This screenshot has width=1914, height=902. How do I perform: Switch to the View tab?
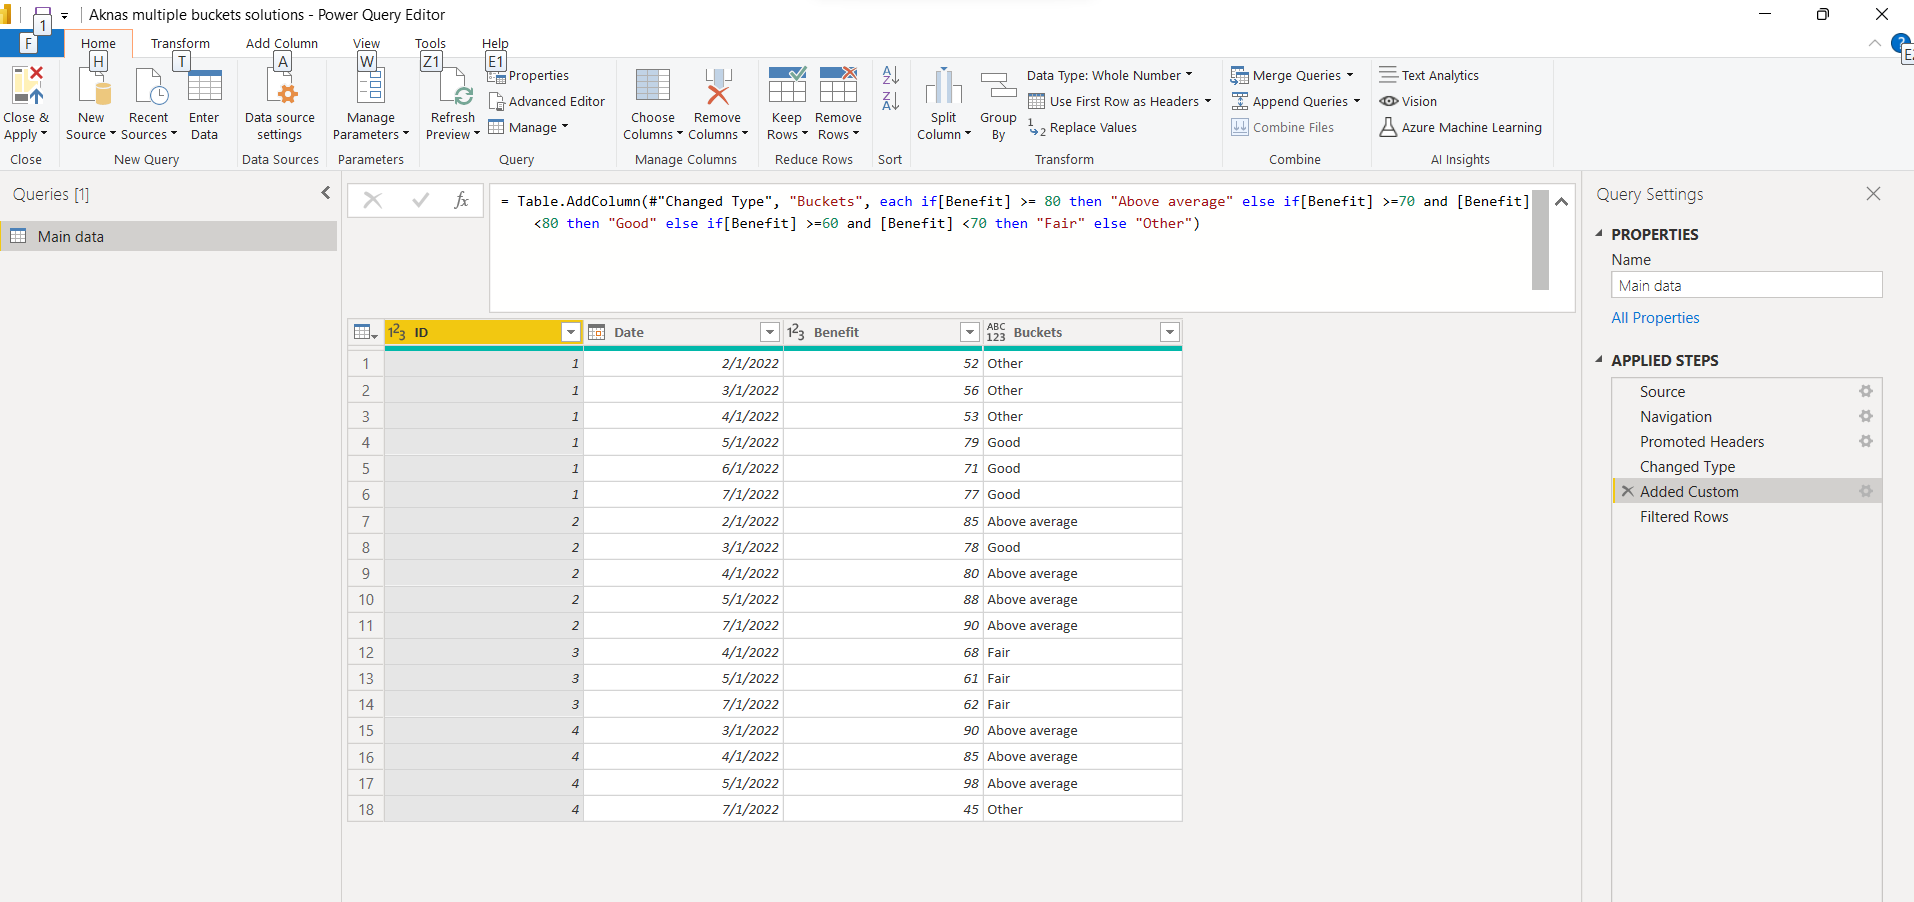click(366, 43)
